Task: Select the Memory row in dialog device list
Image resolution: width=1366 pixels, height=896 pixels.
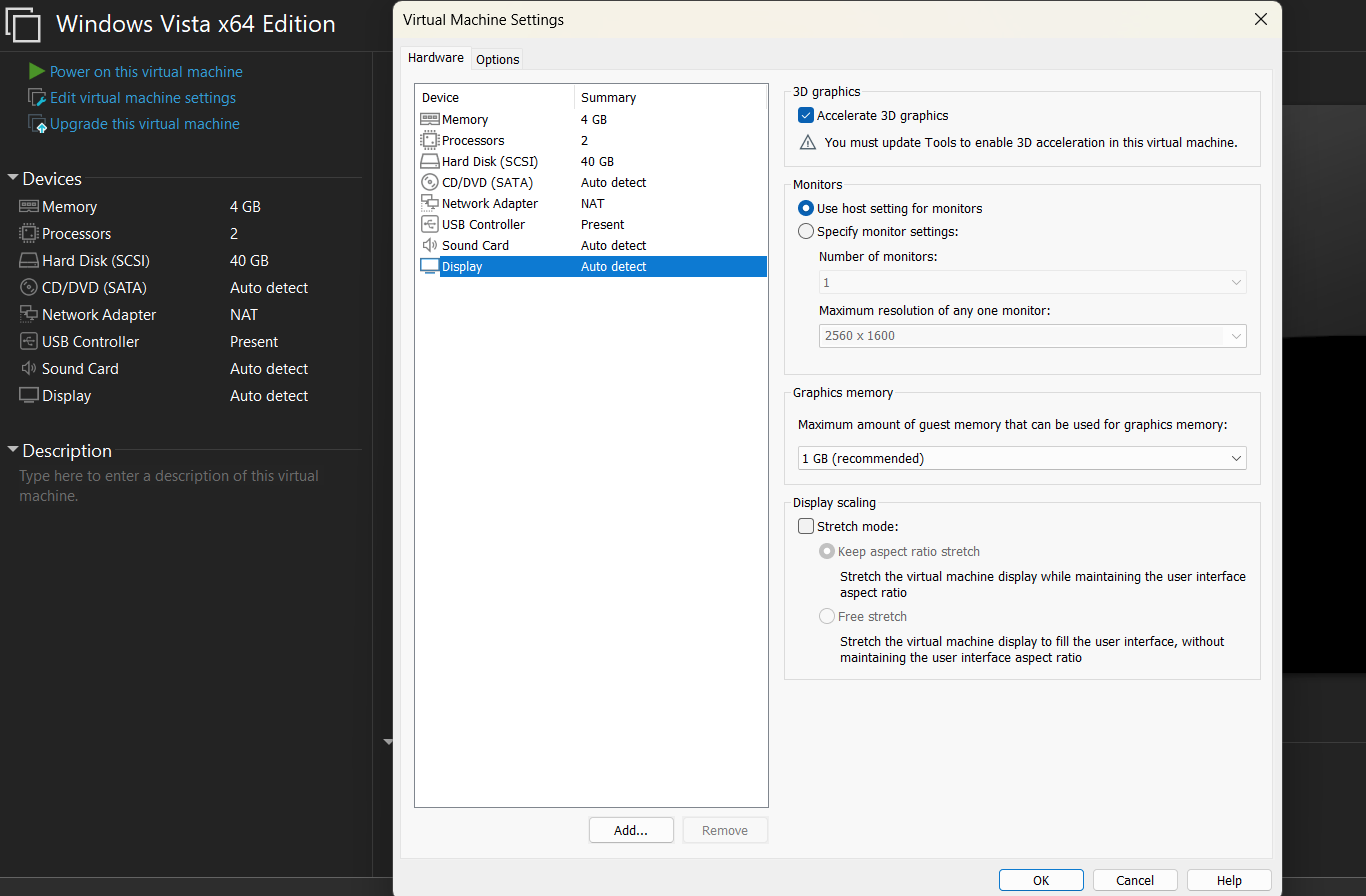Action: point(592,119)
